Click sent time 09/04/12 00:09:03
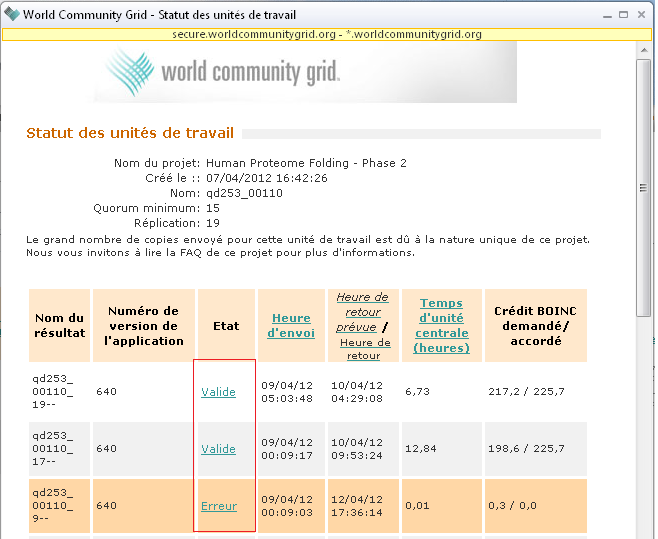The height and width of the screenshot is (539, 658). [x=287, y=506]
